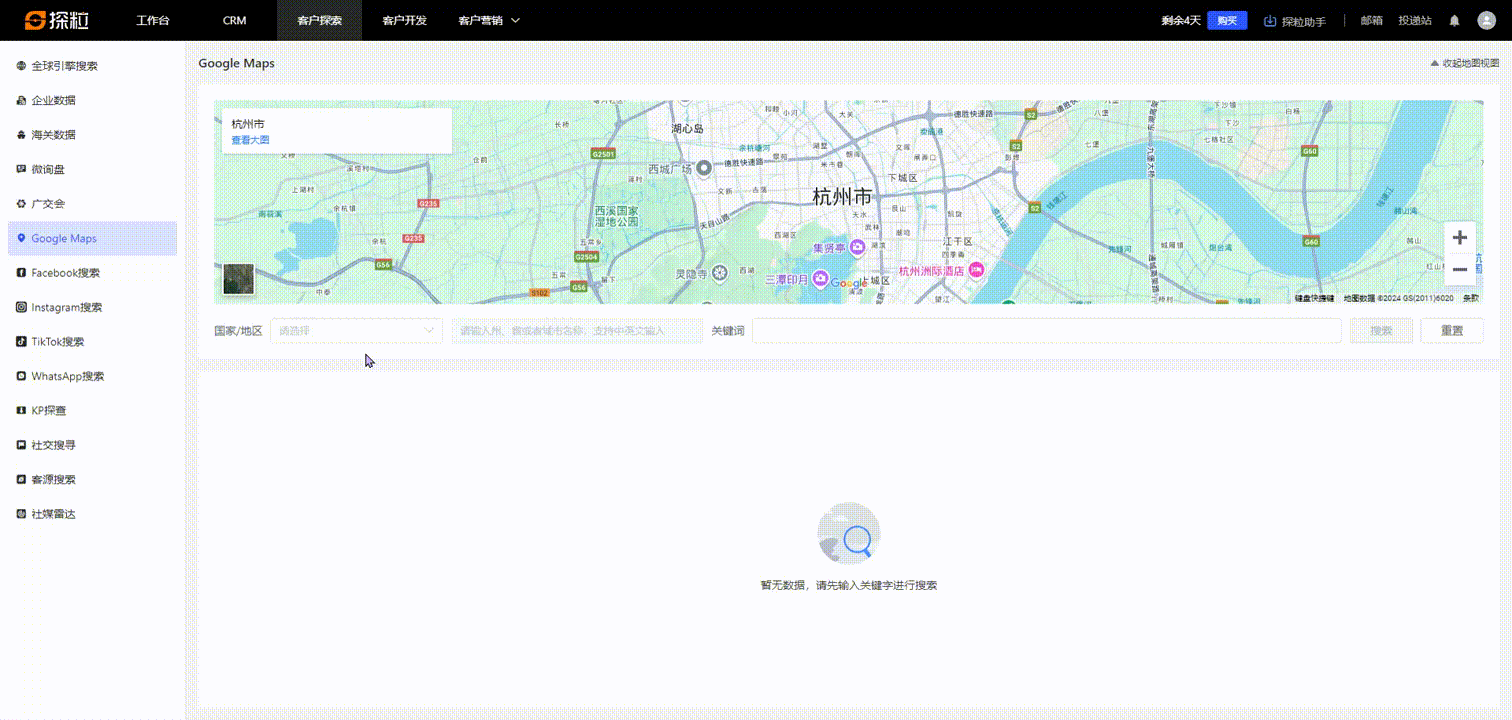Click the 剩余4天 trial text

point(1181,20)
